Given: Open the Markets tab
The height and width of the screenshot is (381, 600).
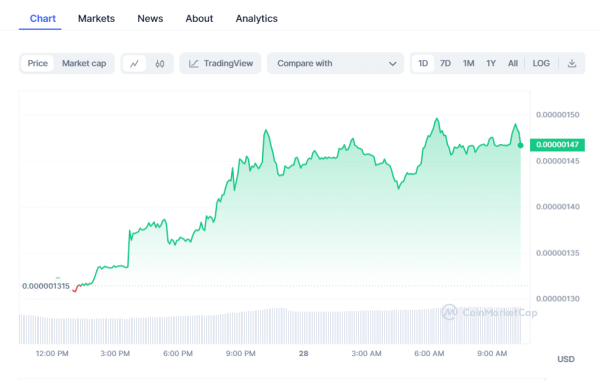Looking at the screenshot, I should point(96,18).
